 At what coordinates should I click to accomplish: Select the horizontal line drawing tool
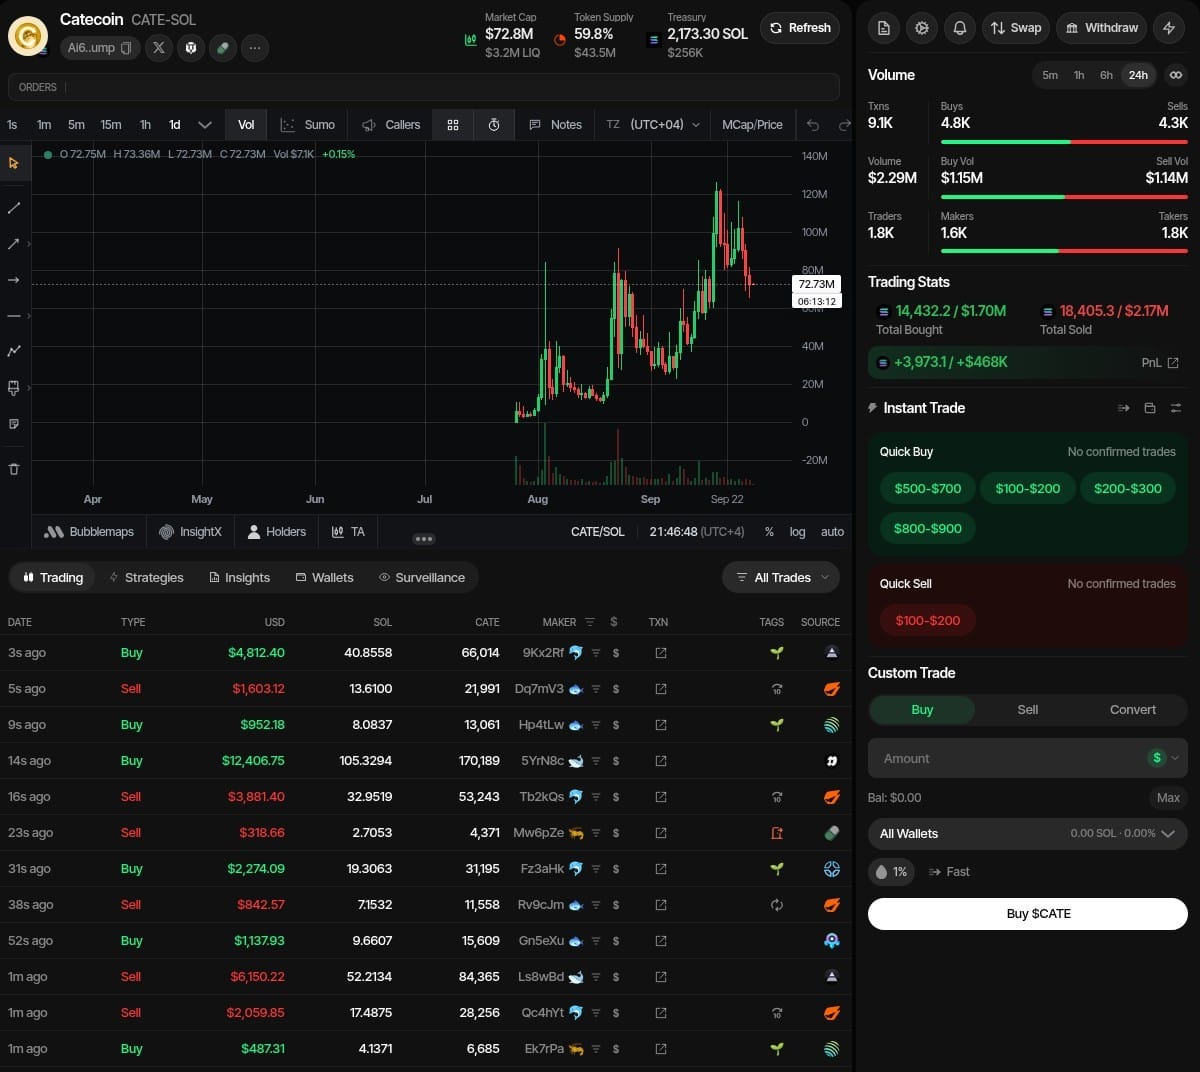pos(14,316)
